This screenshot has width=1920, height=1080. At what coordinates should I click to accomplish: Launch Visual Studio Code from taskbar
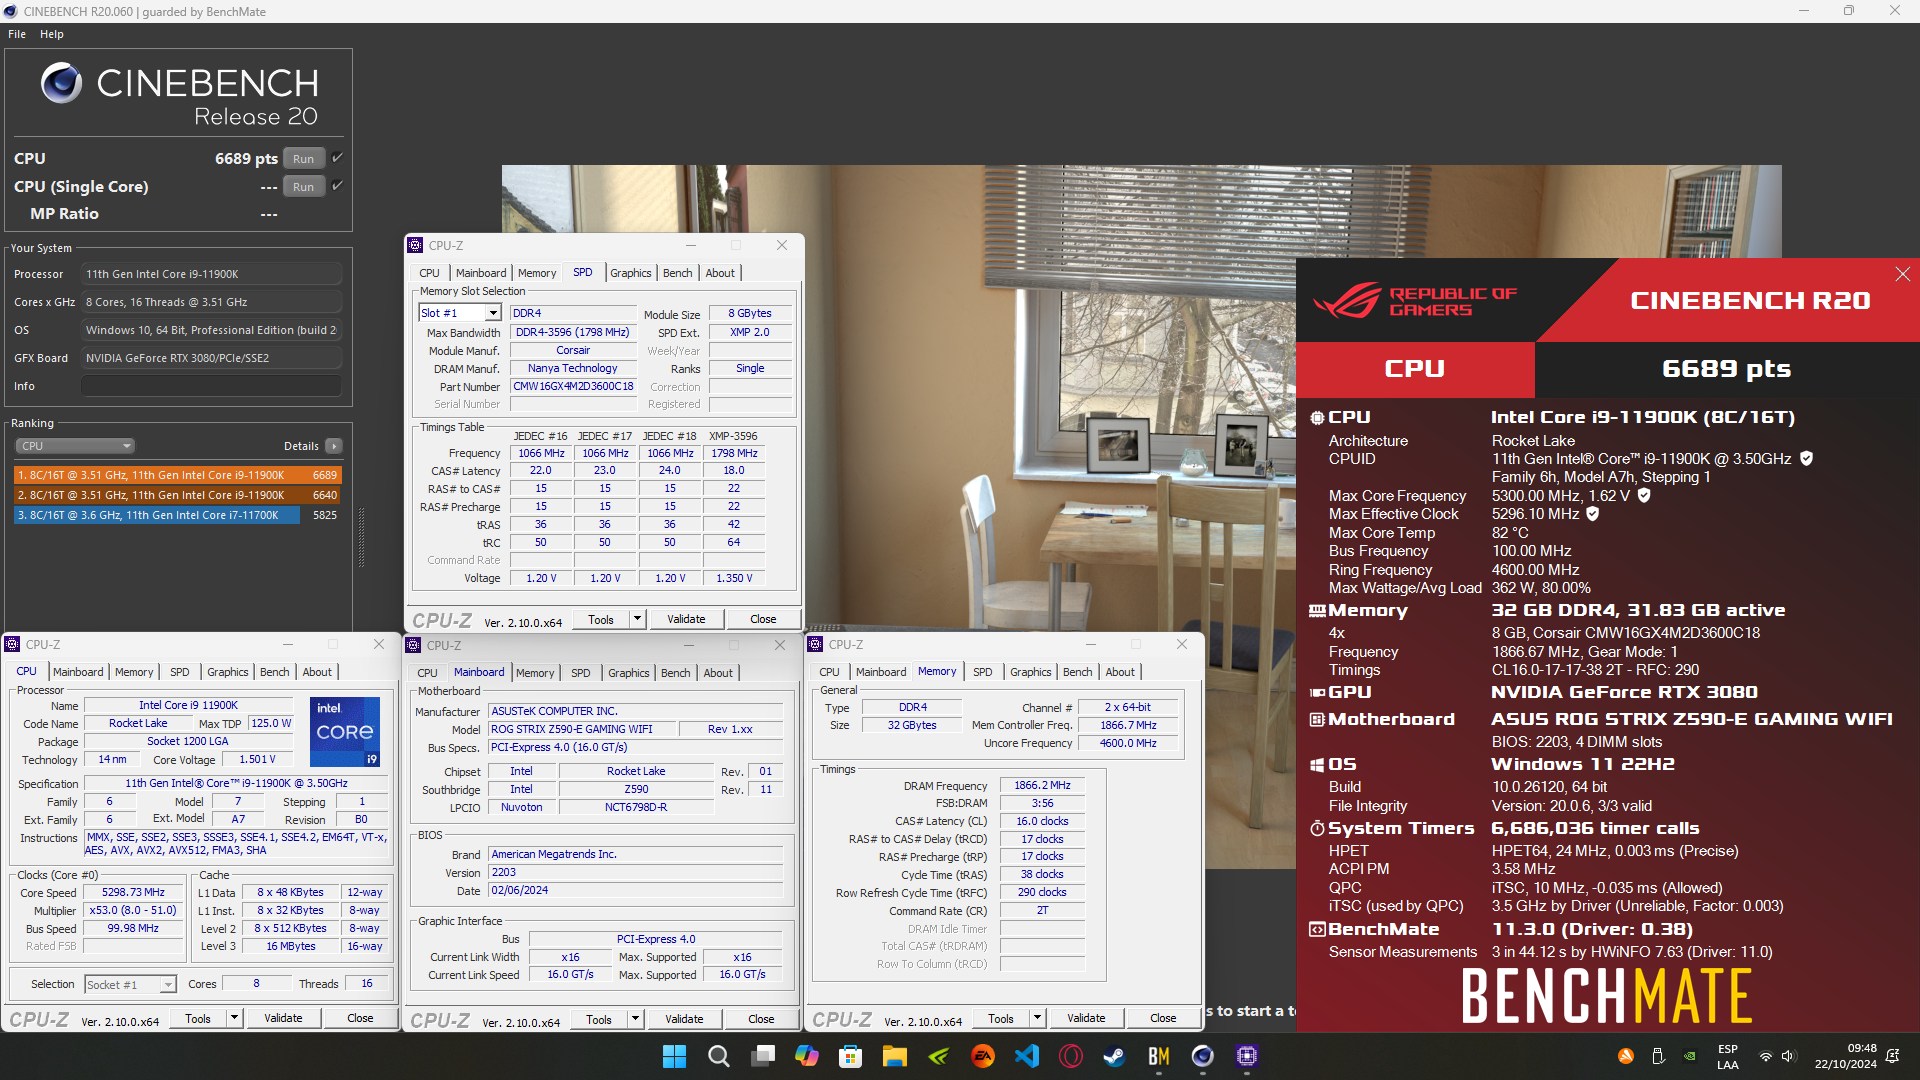1027,1056
